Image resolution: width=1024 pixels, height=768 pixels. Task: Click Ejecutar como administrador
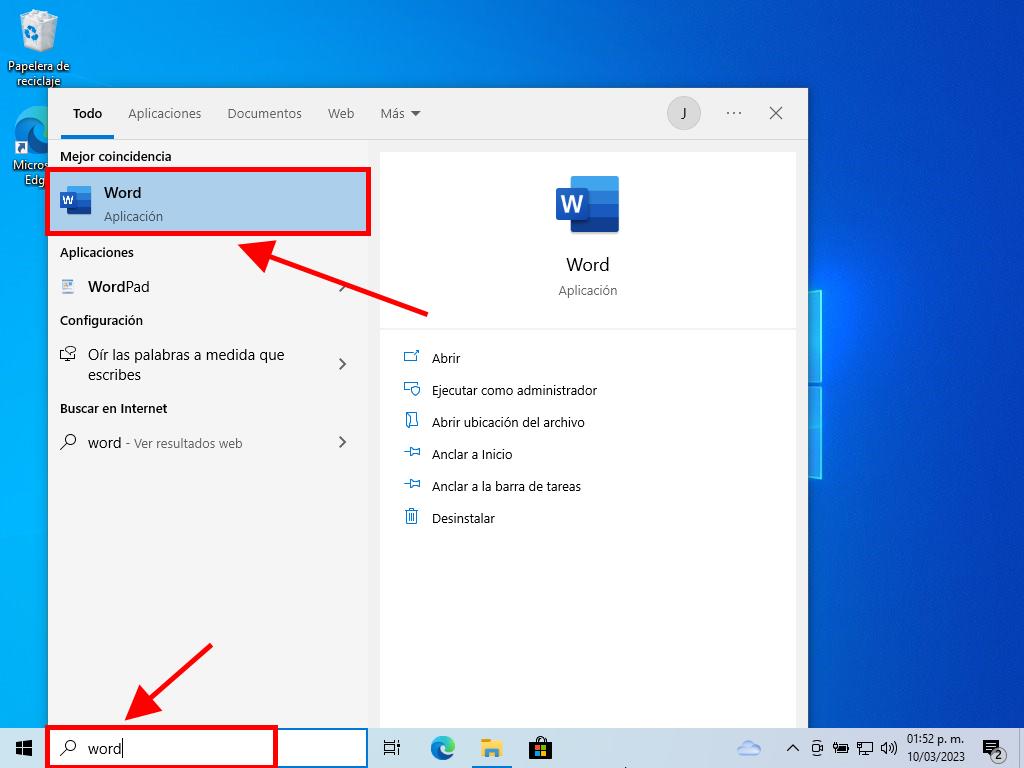[x=514, y=390]
